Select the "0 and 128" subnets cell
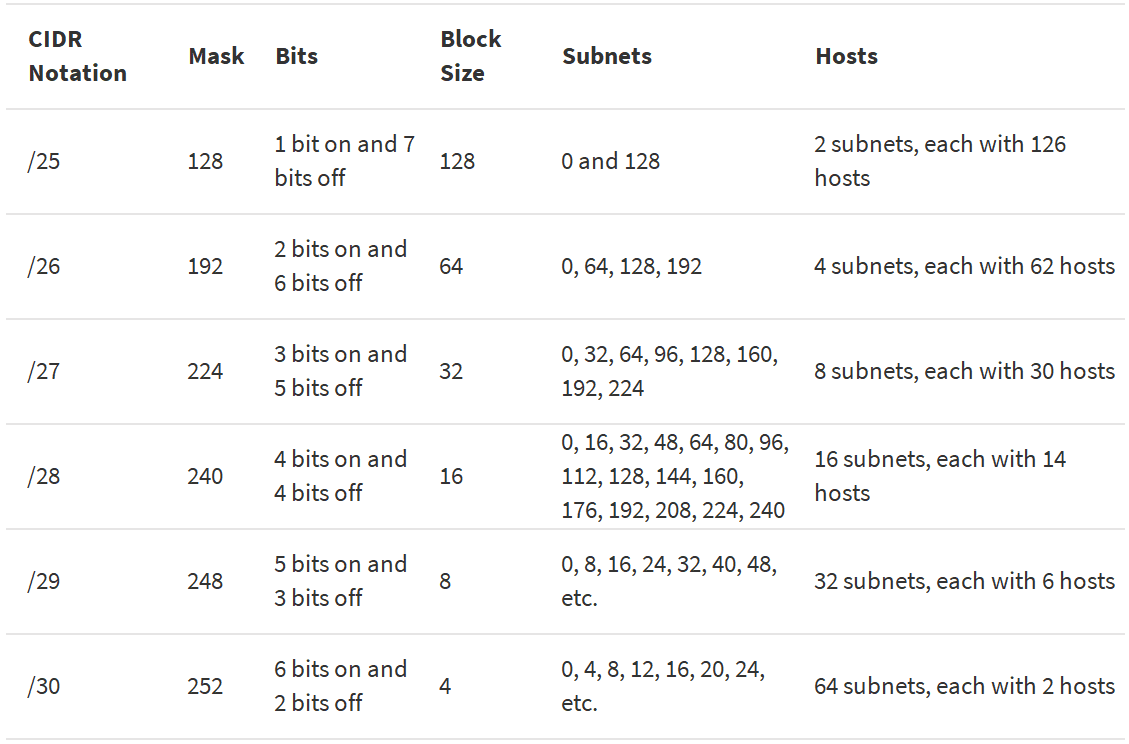The height and width of the screenshot is (744, 1129). pos(610,161)
